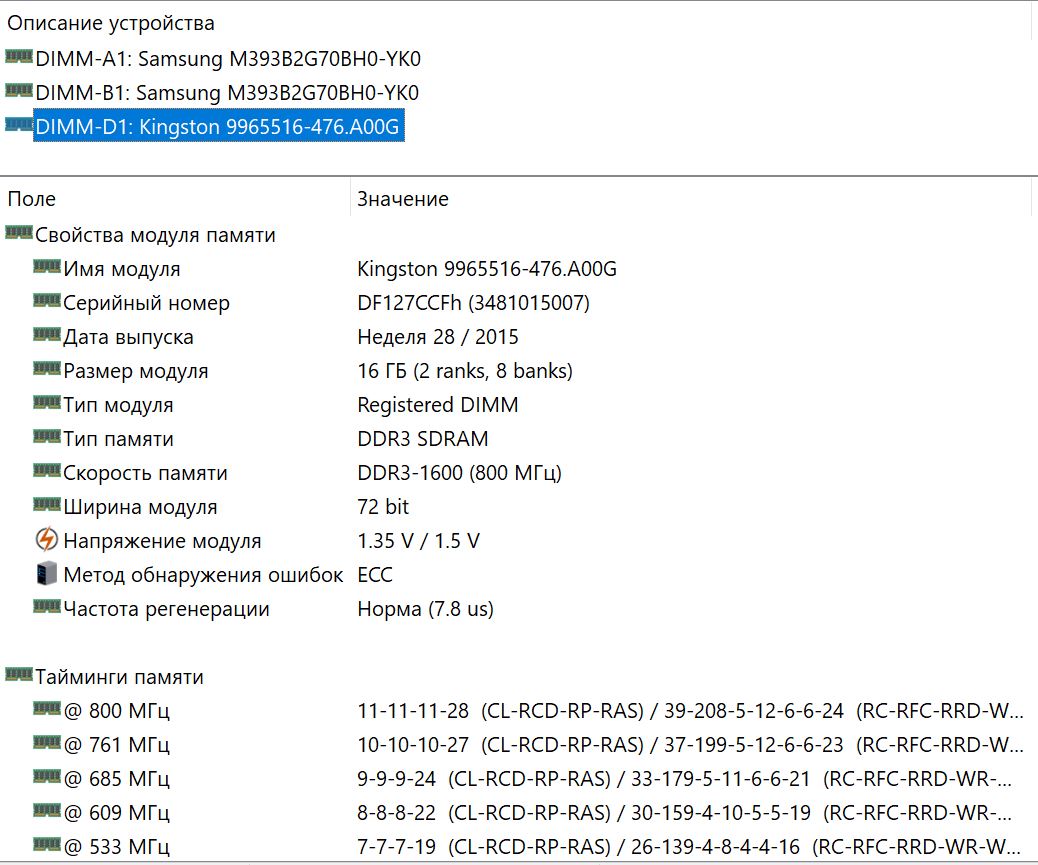Click the icon beside 'Тип памяти'
Screen dimensions: 1038x865
46,437
